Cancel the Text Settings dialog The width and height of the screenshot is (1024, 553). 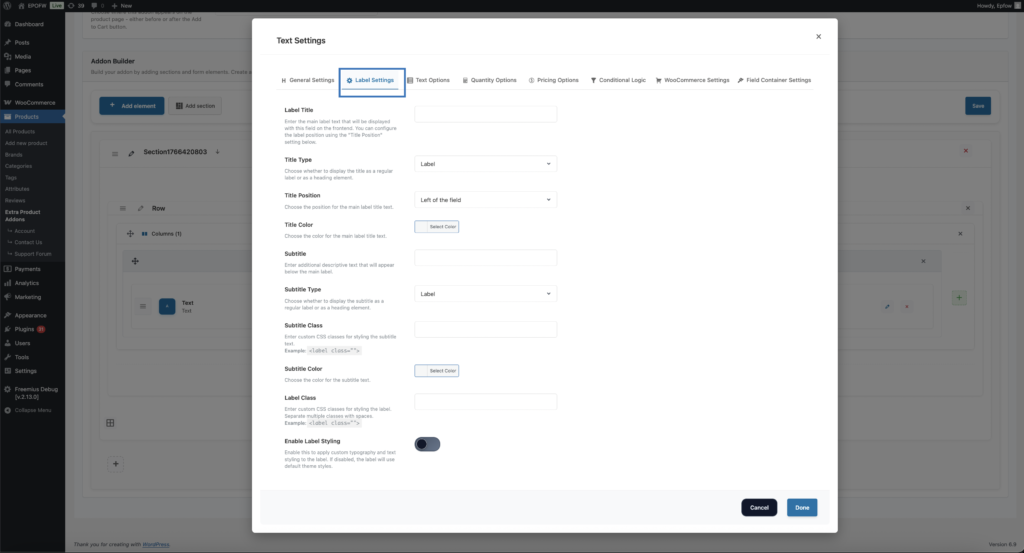(759, 507)
